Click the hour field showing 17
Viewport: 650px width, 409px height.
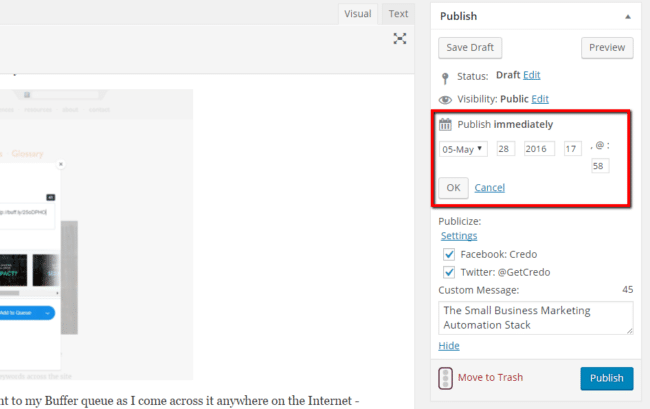(572, 149)
